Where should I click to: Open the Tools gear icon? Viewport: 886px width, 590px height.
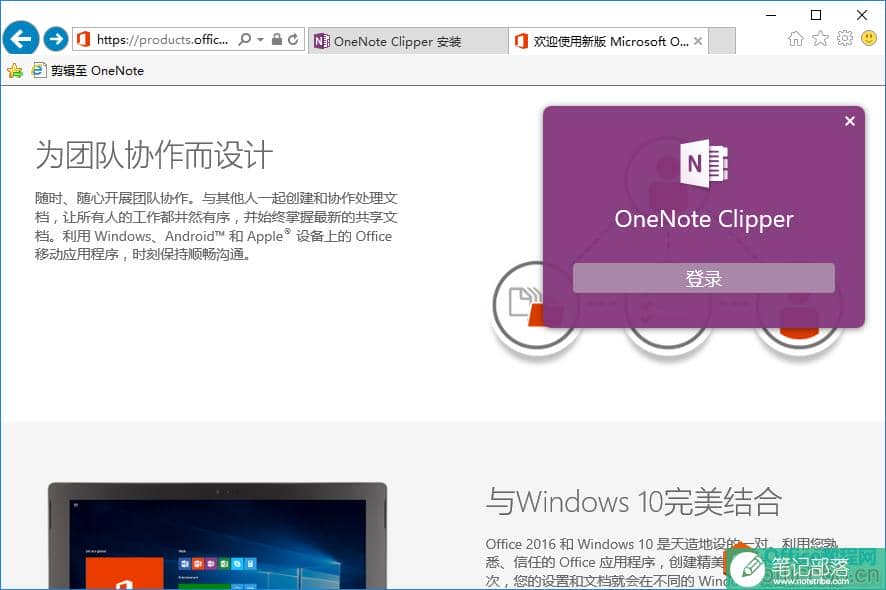[845, 38]
